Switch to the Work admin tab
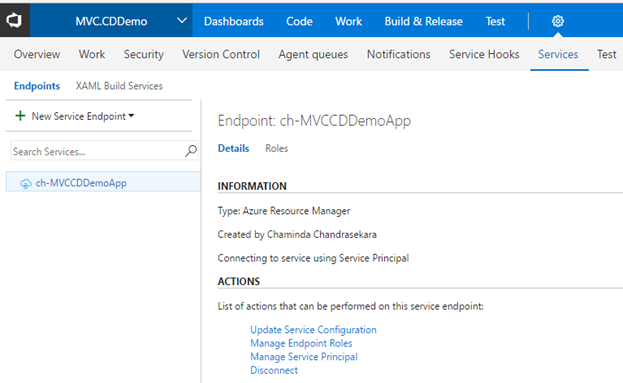623x383 pixels. click(x=92, y=54)
